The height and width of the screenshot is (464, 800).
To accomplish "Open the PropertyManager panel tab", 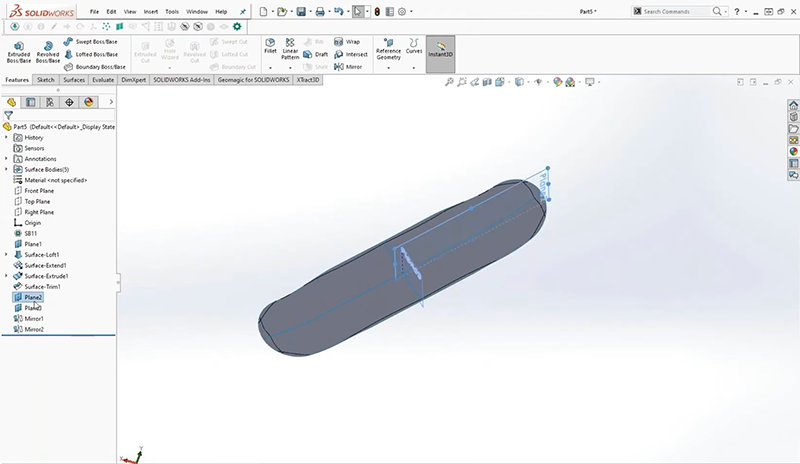I will coord(31,102).
